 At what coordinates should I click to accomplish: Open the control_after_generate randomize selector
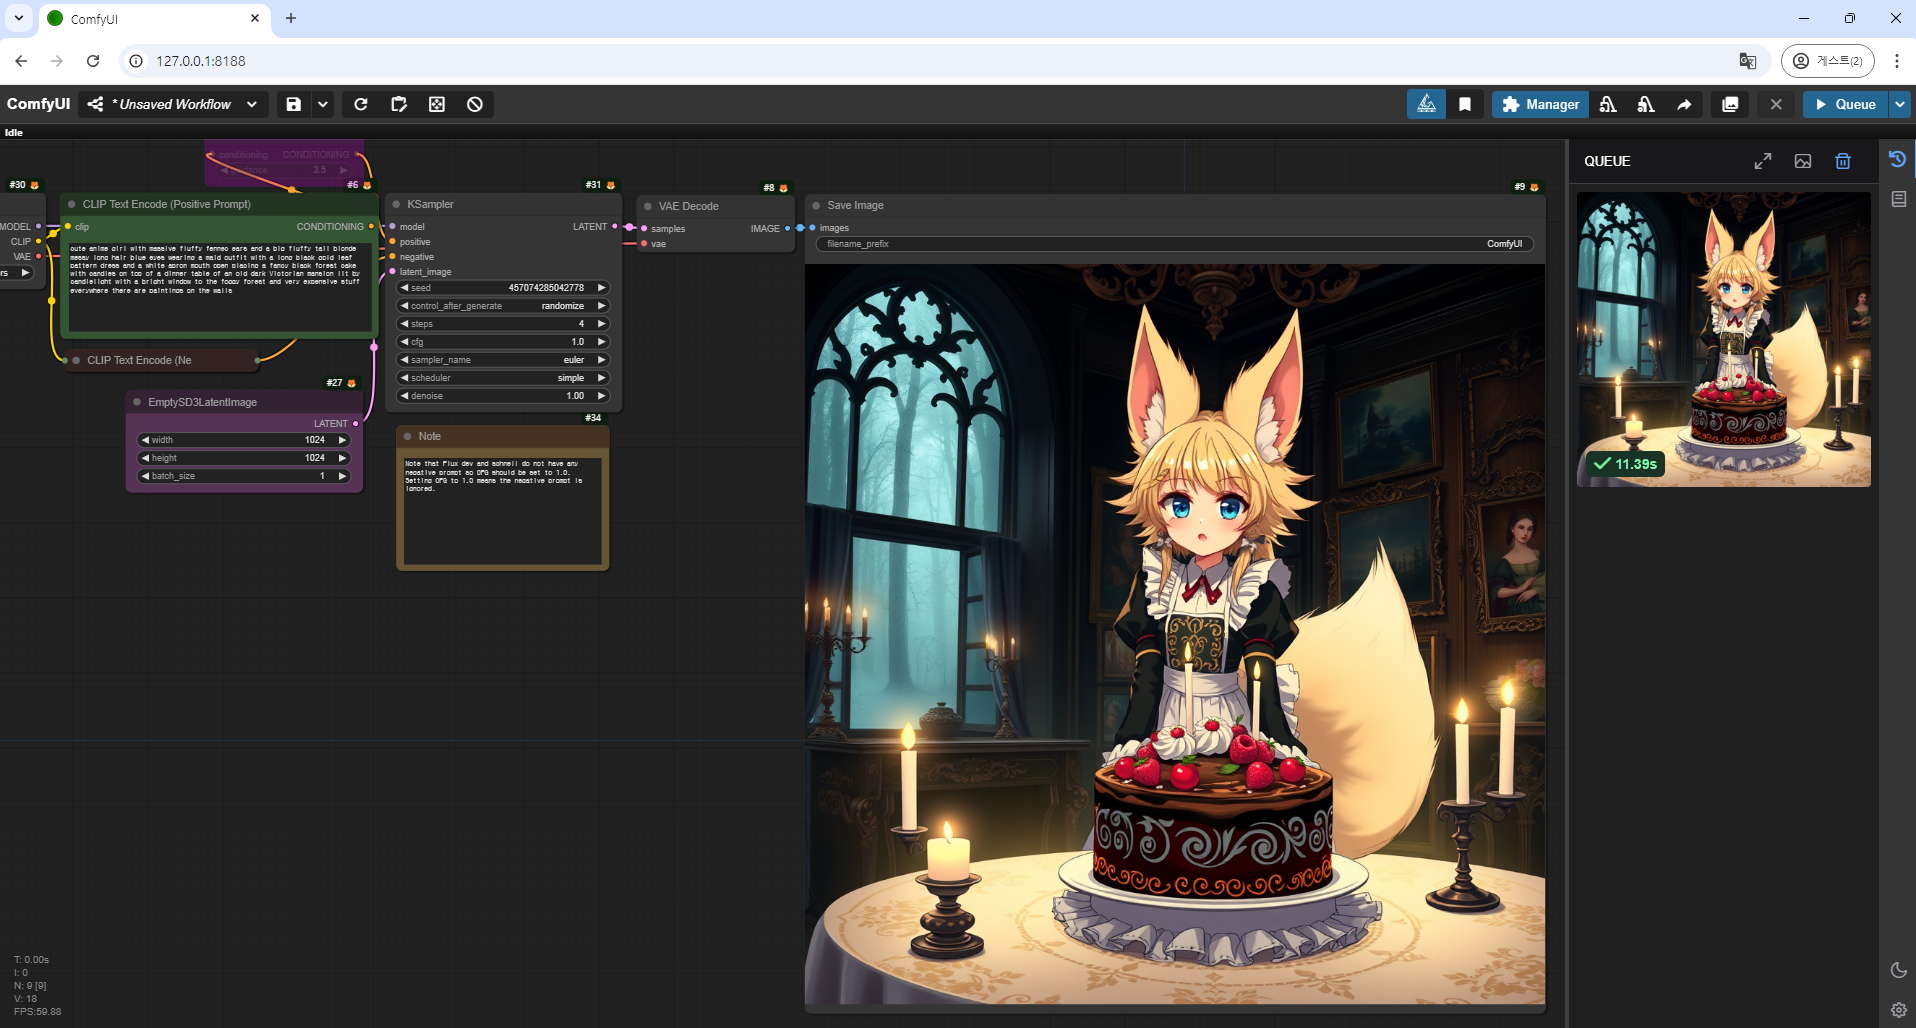point(503,306)
